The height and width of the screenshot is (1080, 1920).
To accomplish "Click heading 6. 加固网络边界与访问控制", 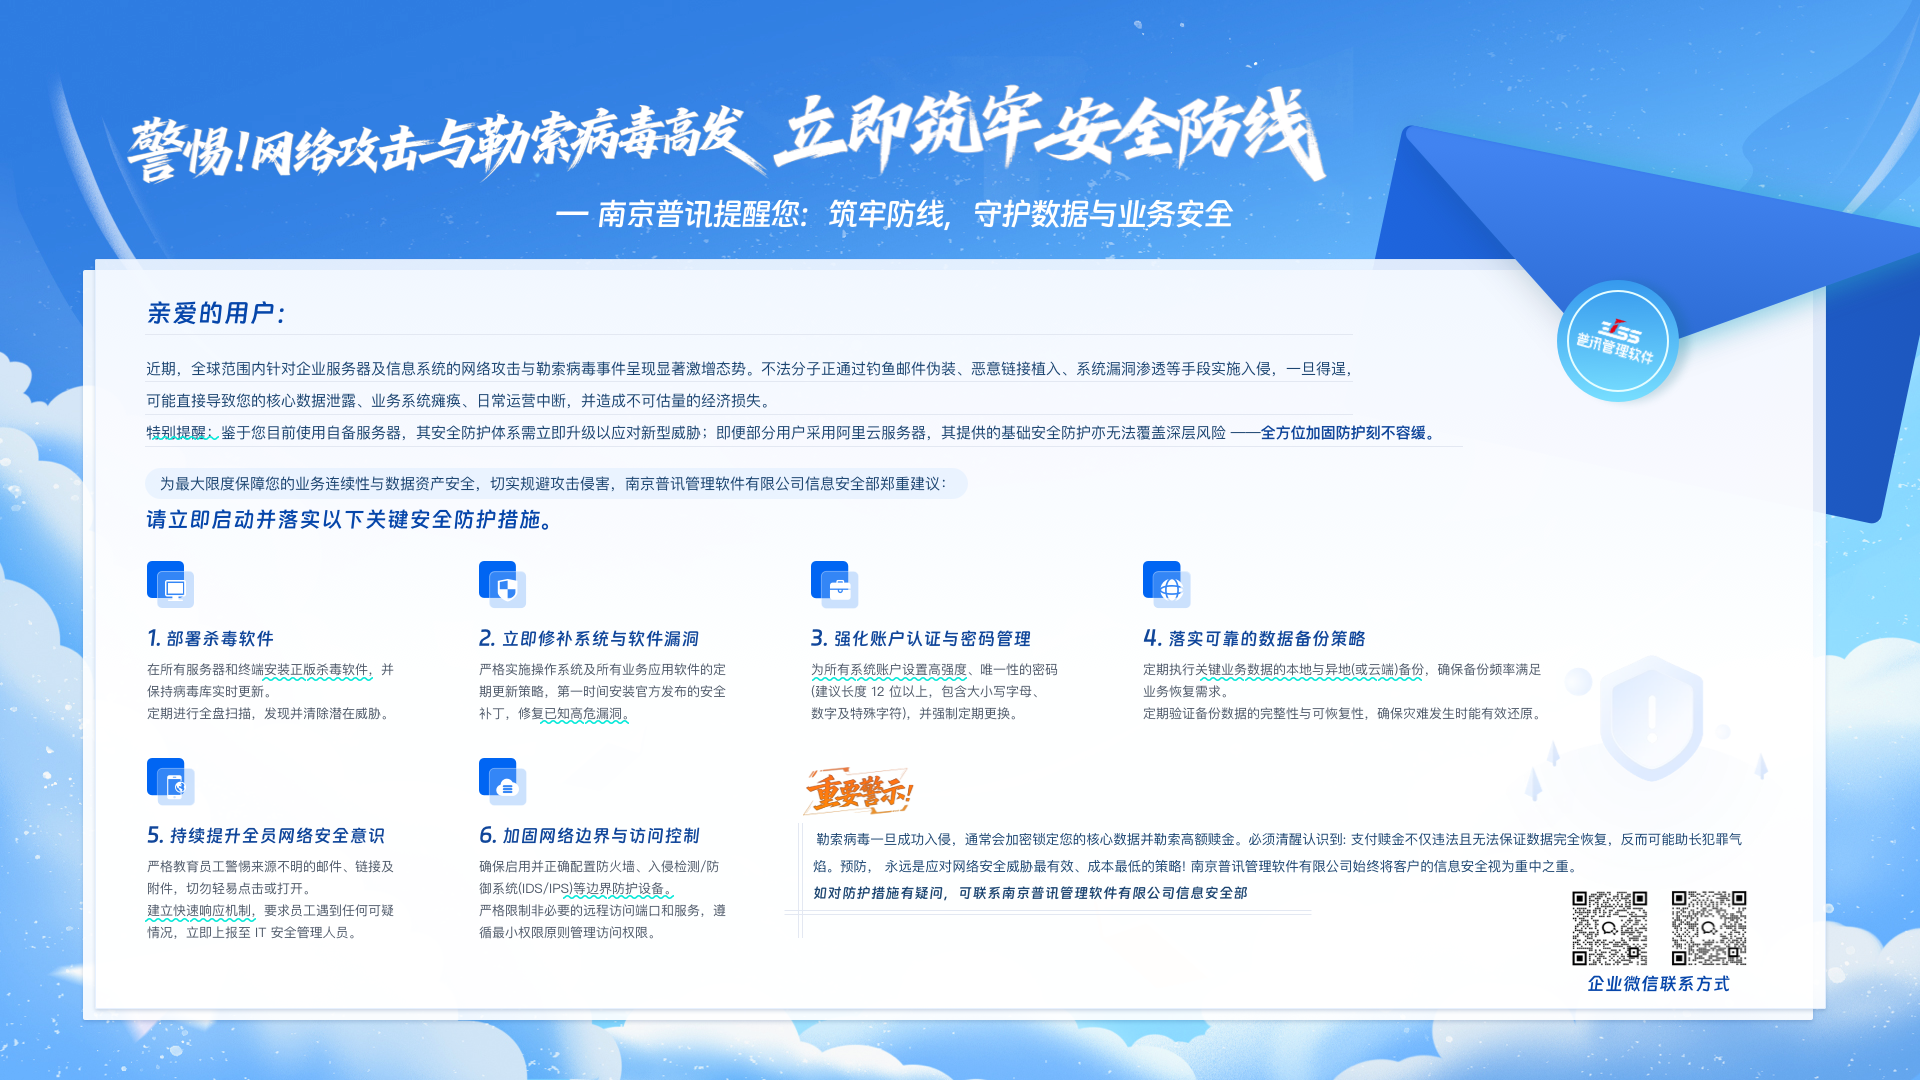I will (x=589, y=835).
